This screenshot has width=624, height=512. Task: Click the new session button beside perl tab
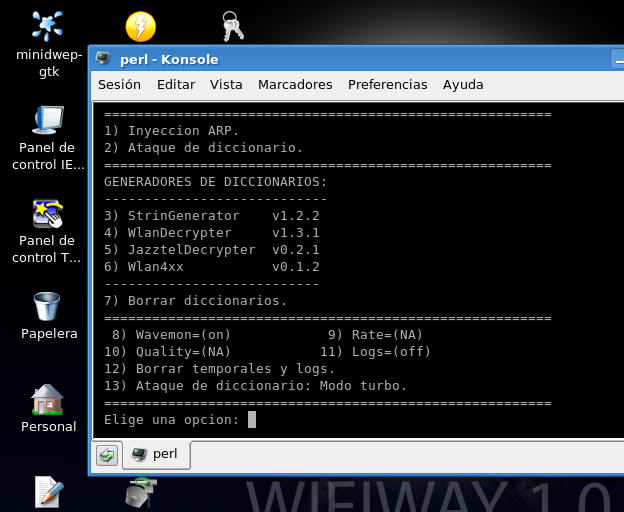(x=107, y=455)
